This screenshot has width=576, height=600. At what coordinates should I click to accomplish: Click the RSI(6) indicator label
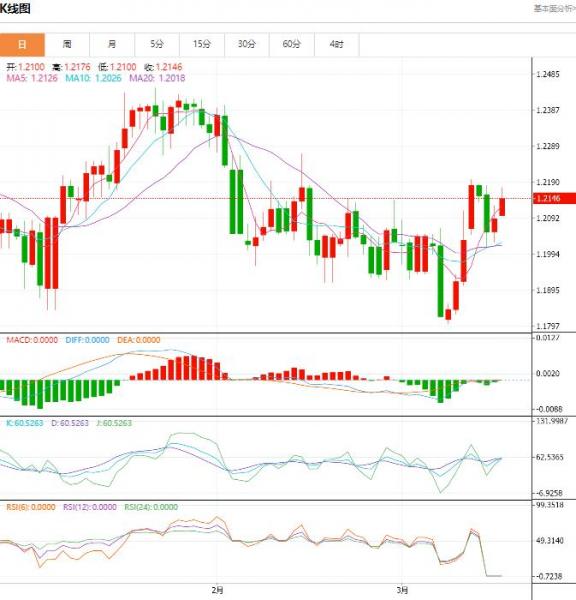(31, 507)
